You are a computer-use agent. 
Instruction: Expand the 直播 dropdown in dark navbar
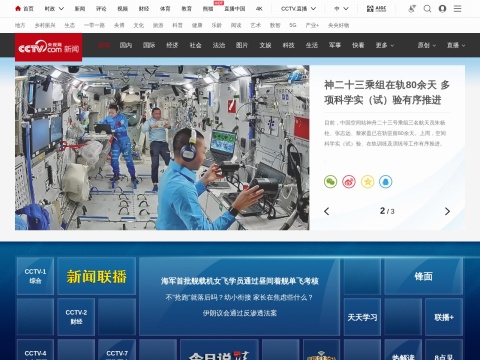[456, 45]
